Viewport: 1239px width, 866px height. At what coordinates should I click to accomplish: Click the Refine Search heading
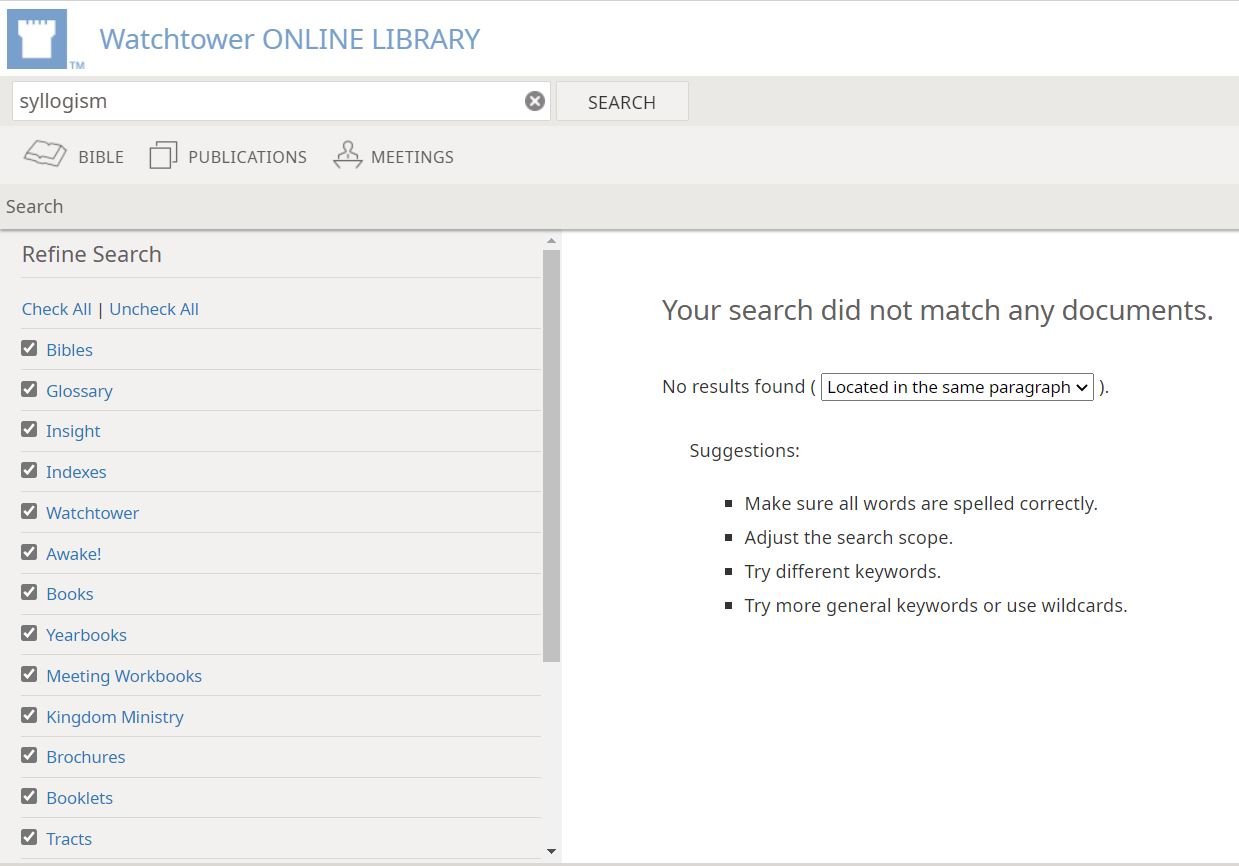92,254
